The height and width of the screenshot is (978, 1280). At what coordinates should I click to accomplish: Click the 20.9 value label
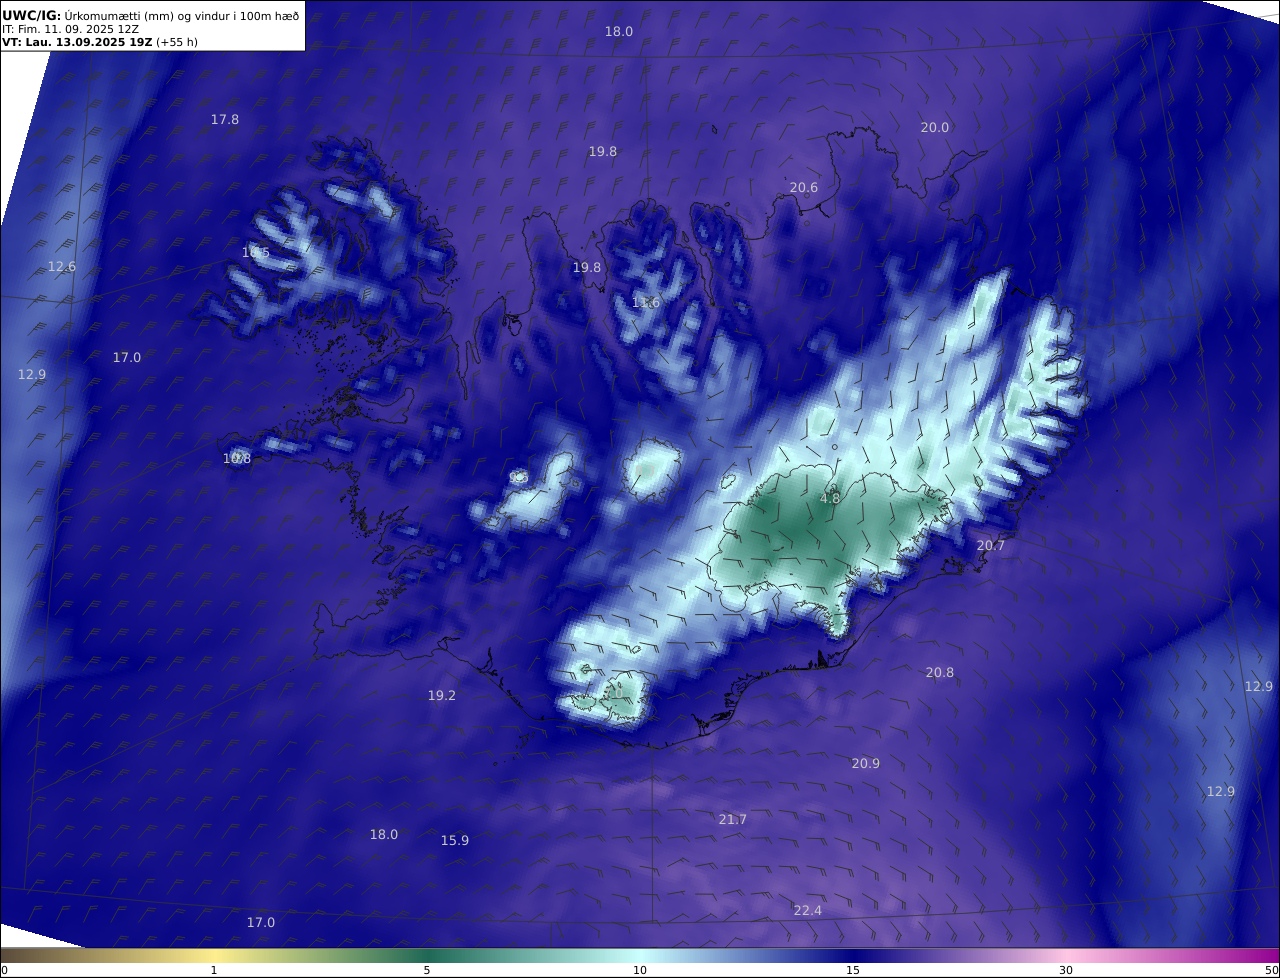pyautogui.click(x=865, y=763)
